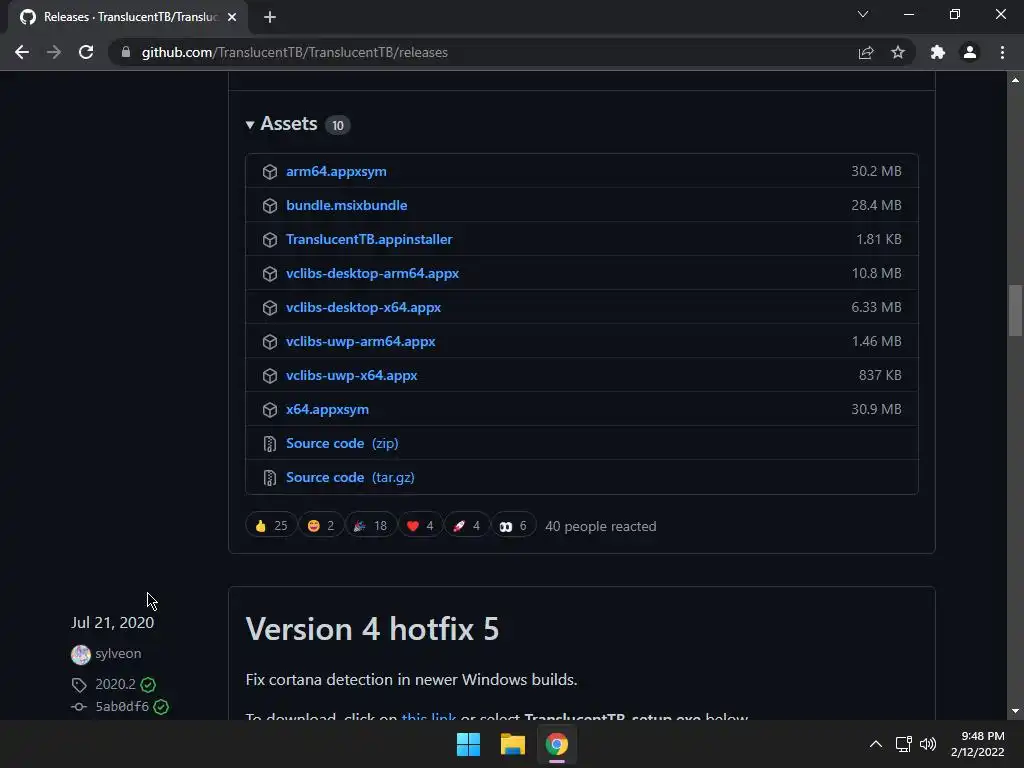Close the Releases TranslucentTB tab
The image size is (1024, 768).
pyautogui.click(x=232, y=17)
